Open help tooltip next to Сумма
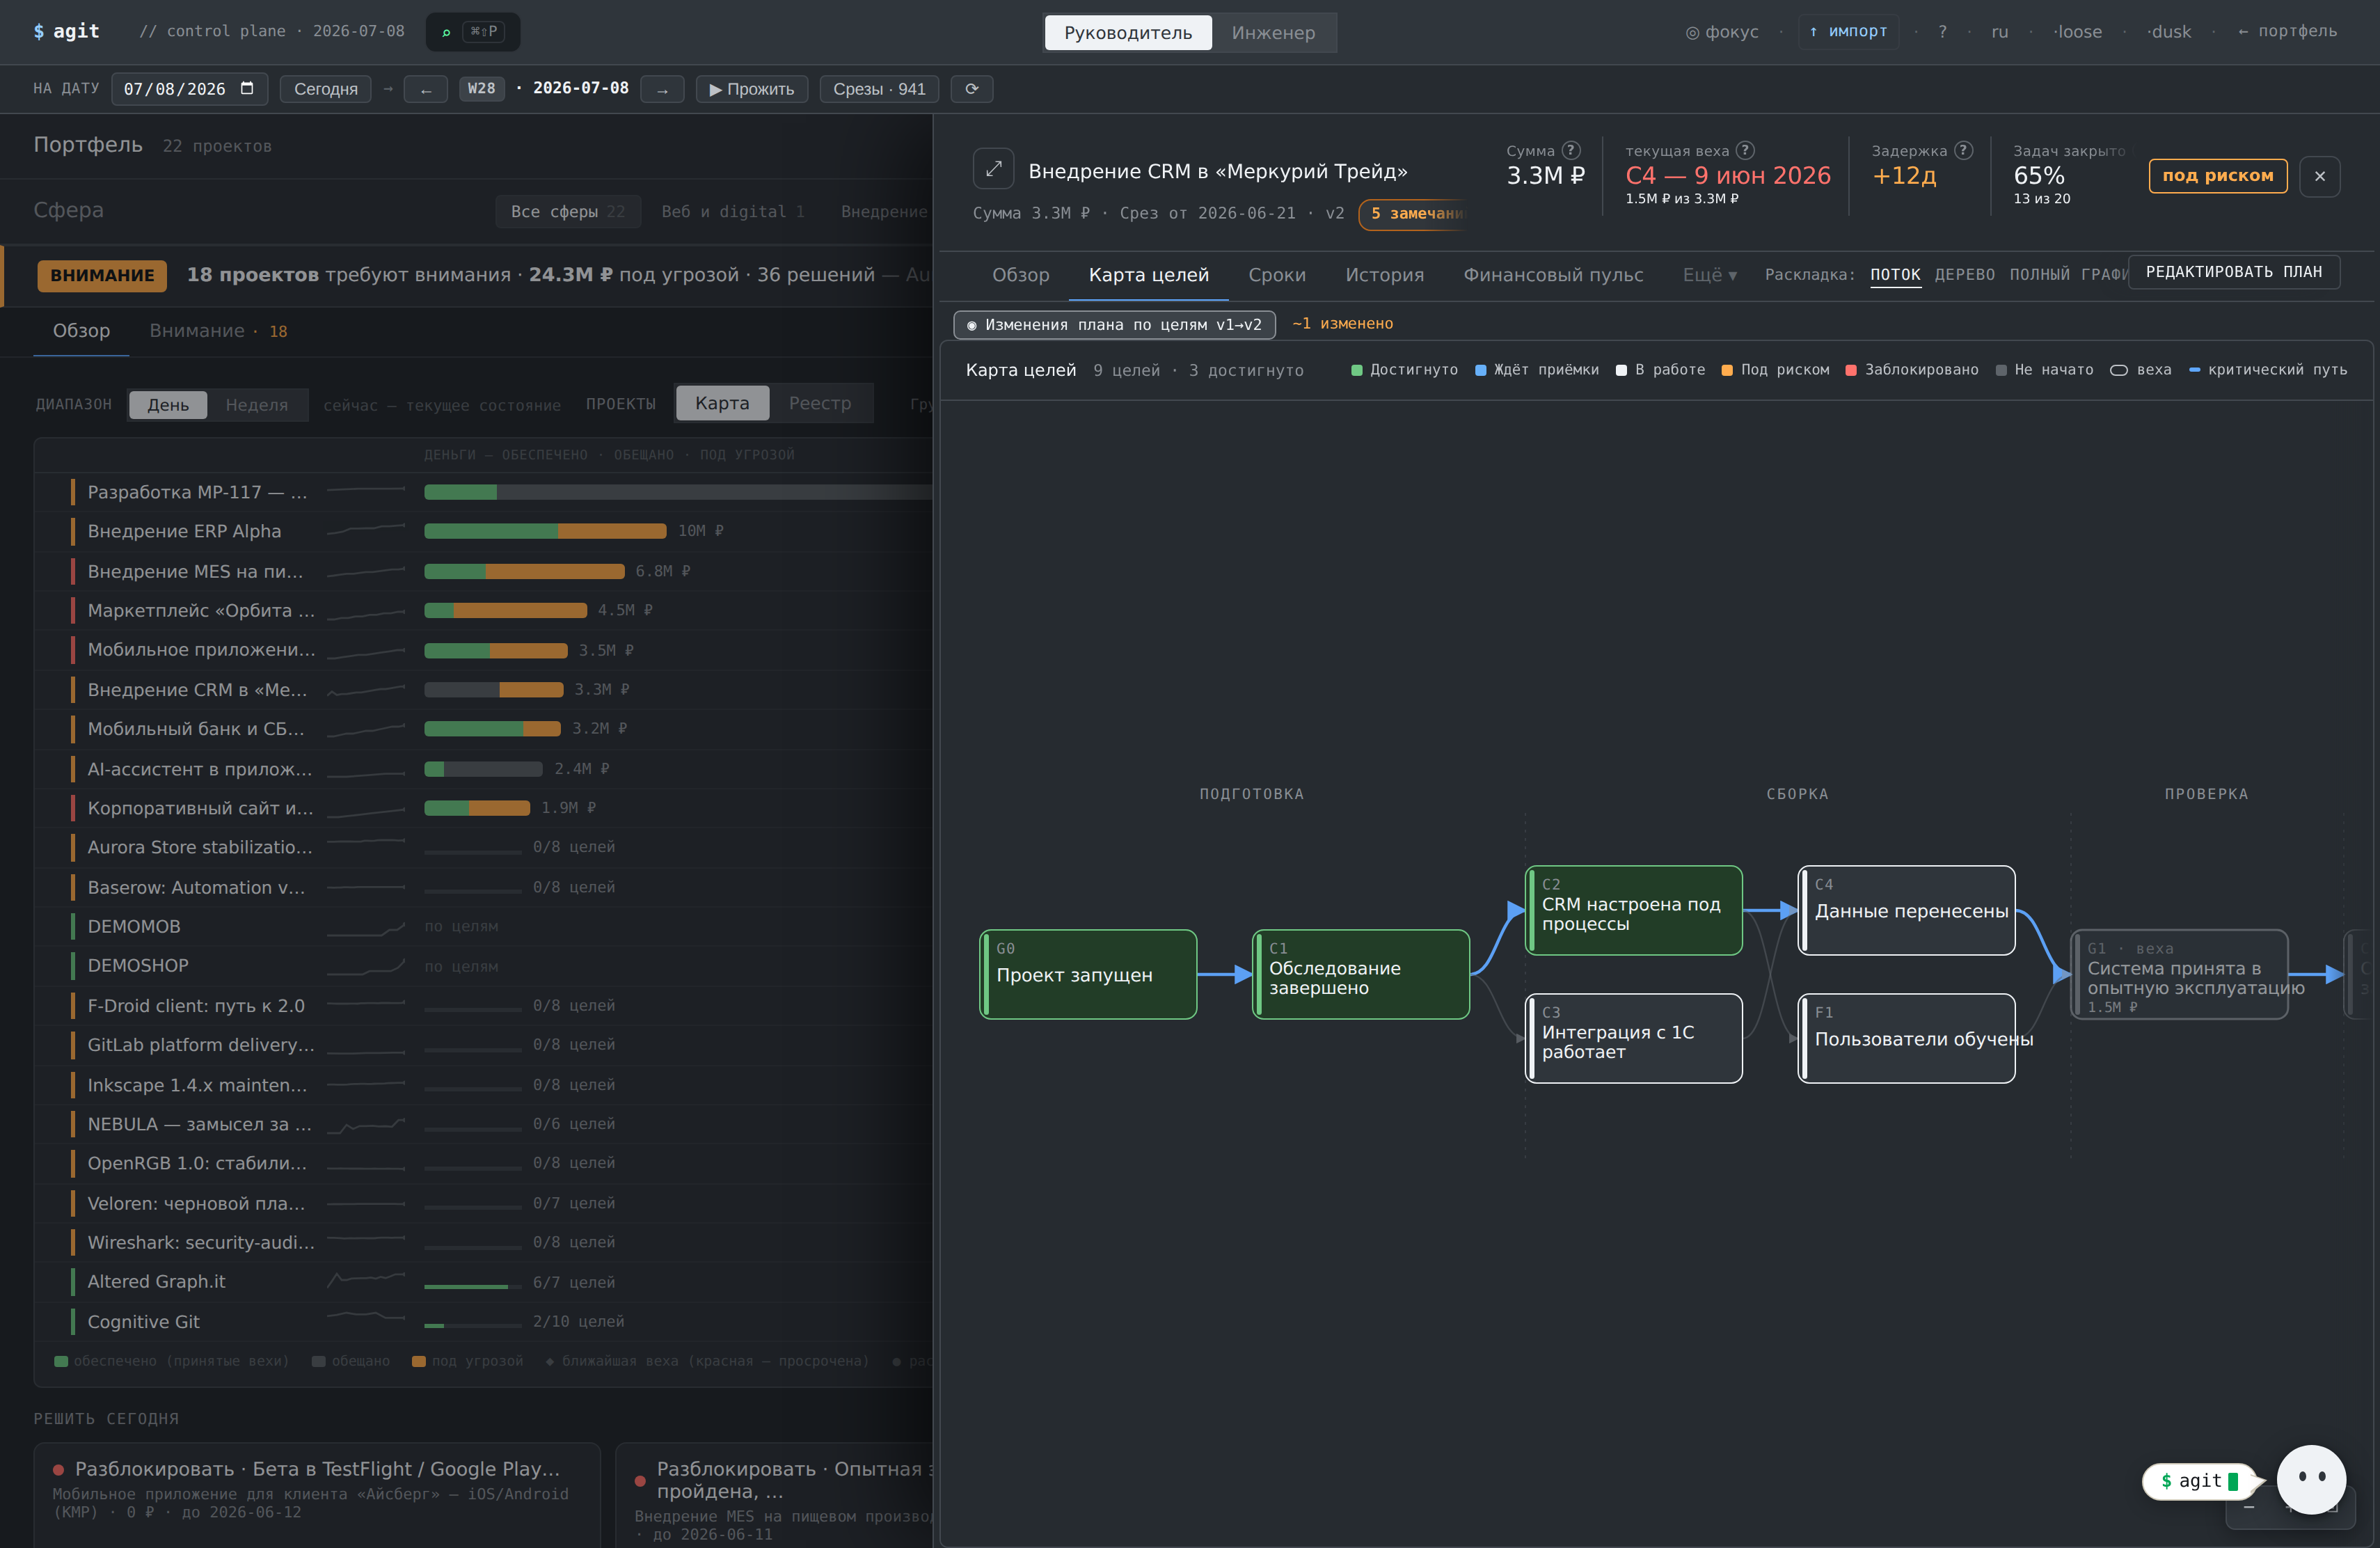2380x1548 pixels. [1571, 150]
